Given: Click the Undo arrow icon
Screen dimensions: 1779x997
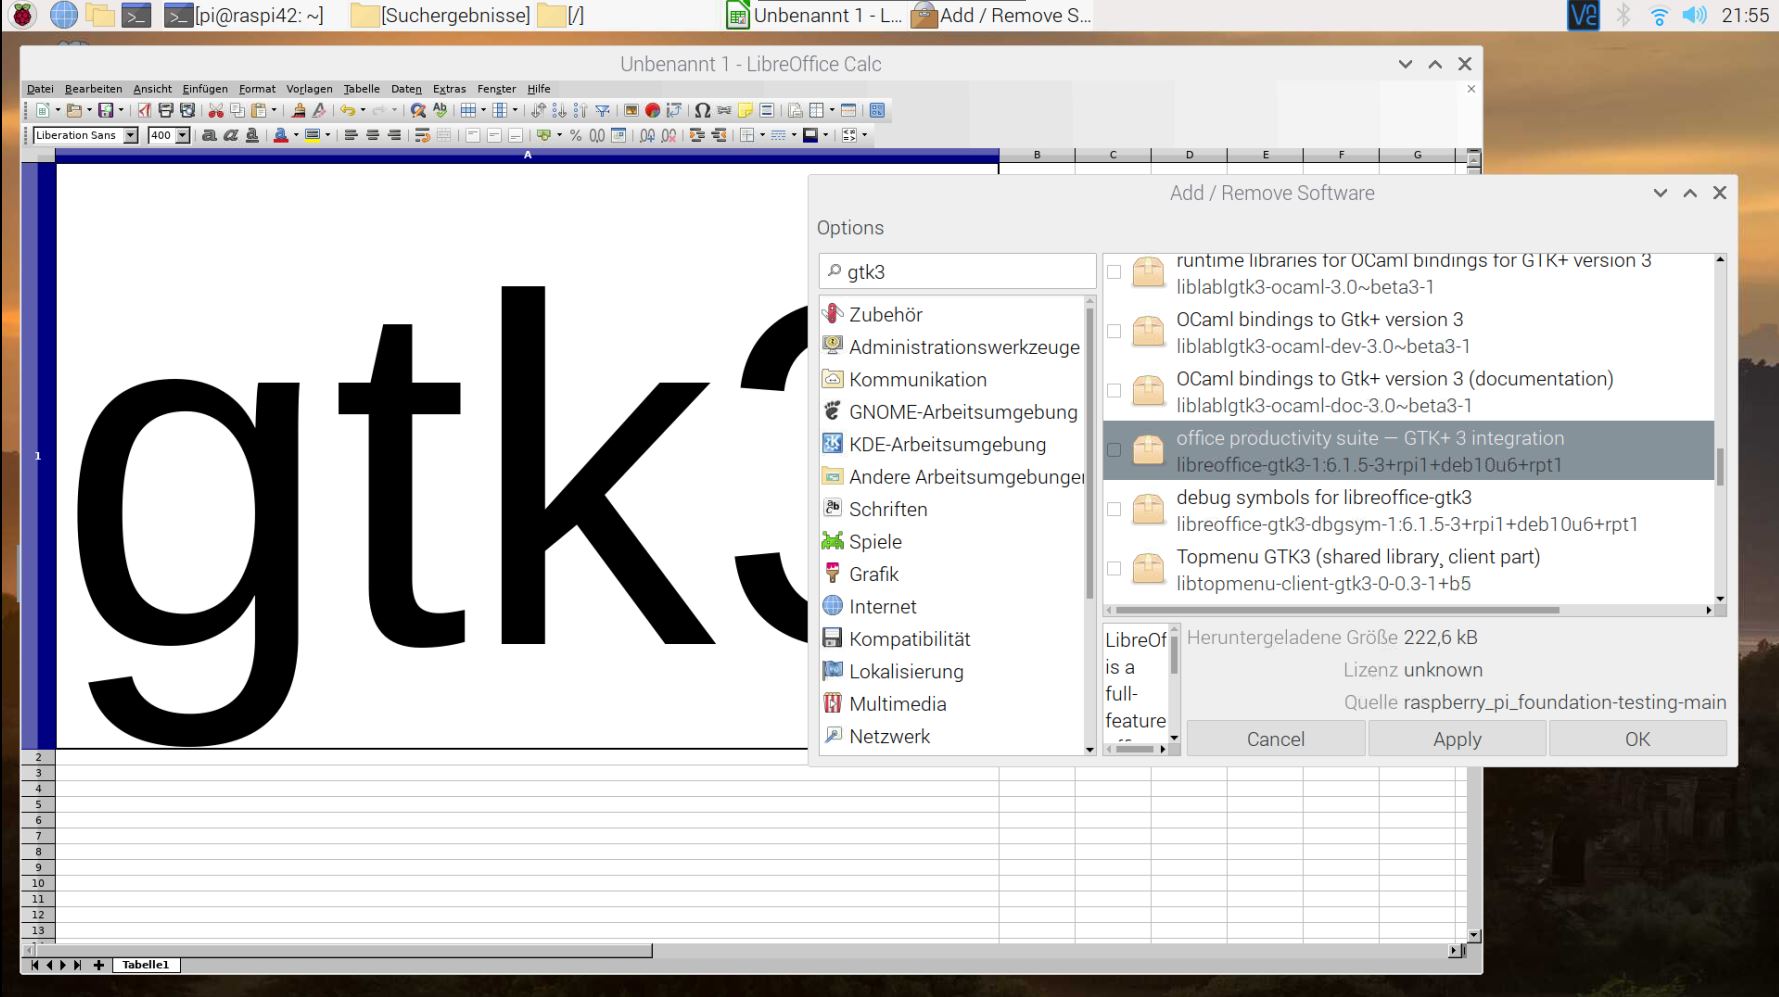Looking at the screenshot, I should pos(348,110).
